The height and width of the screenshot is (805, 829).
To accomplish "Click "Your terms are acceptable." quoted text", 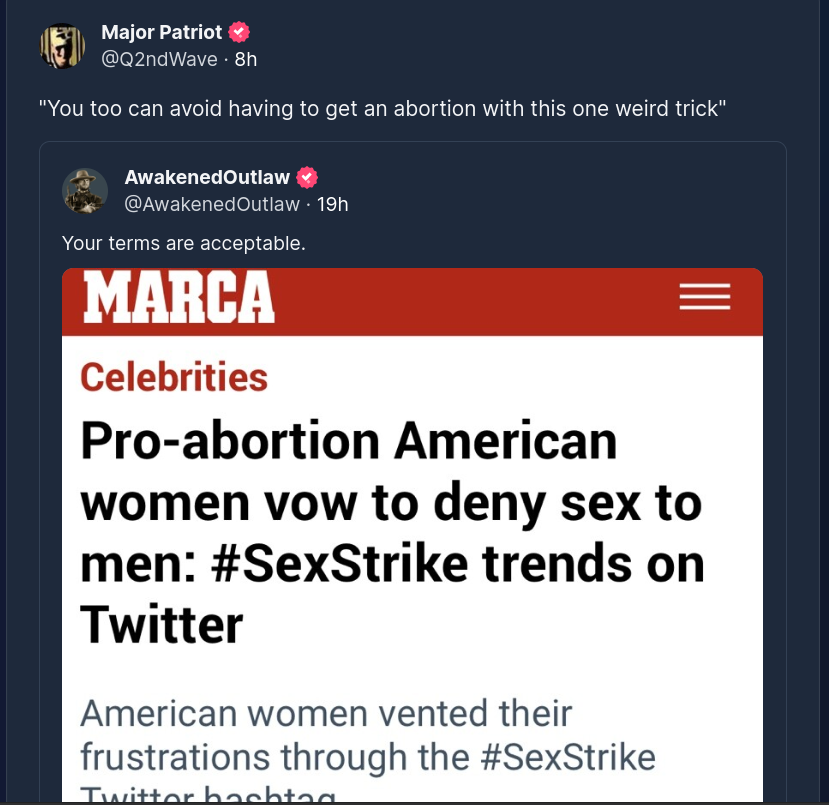I will [183, 243].
